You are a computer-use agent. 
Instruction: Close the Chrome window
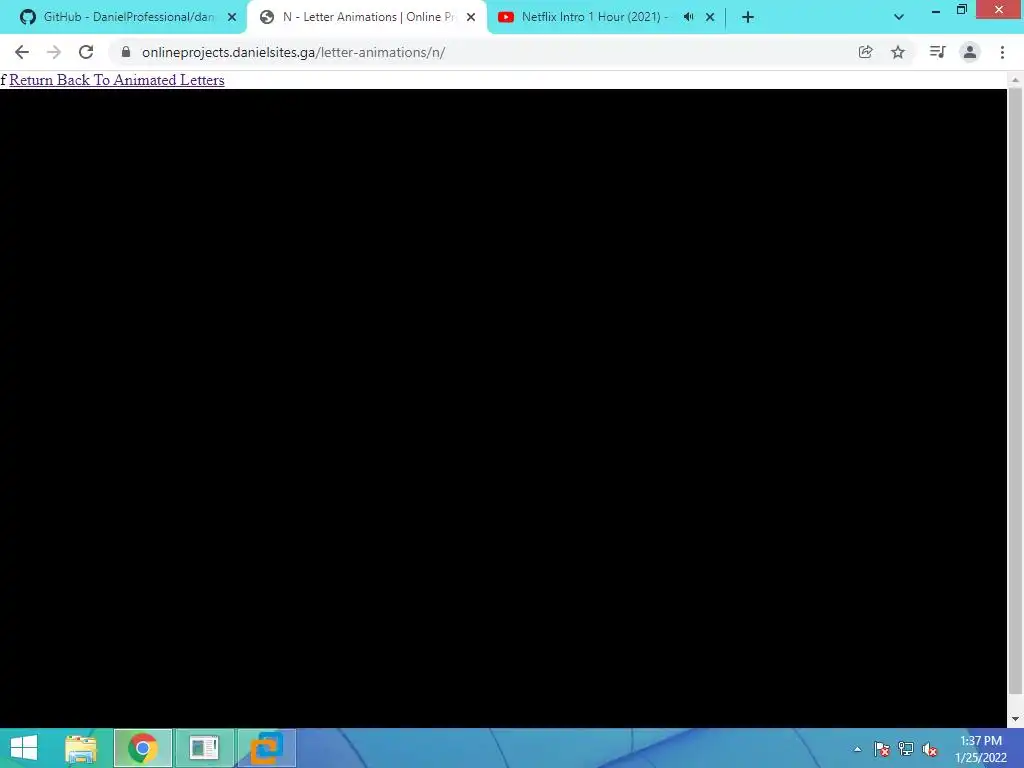pyautogui.click(x=999, y=9)
